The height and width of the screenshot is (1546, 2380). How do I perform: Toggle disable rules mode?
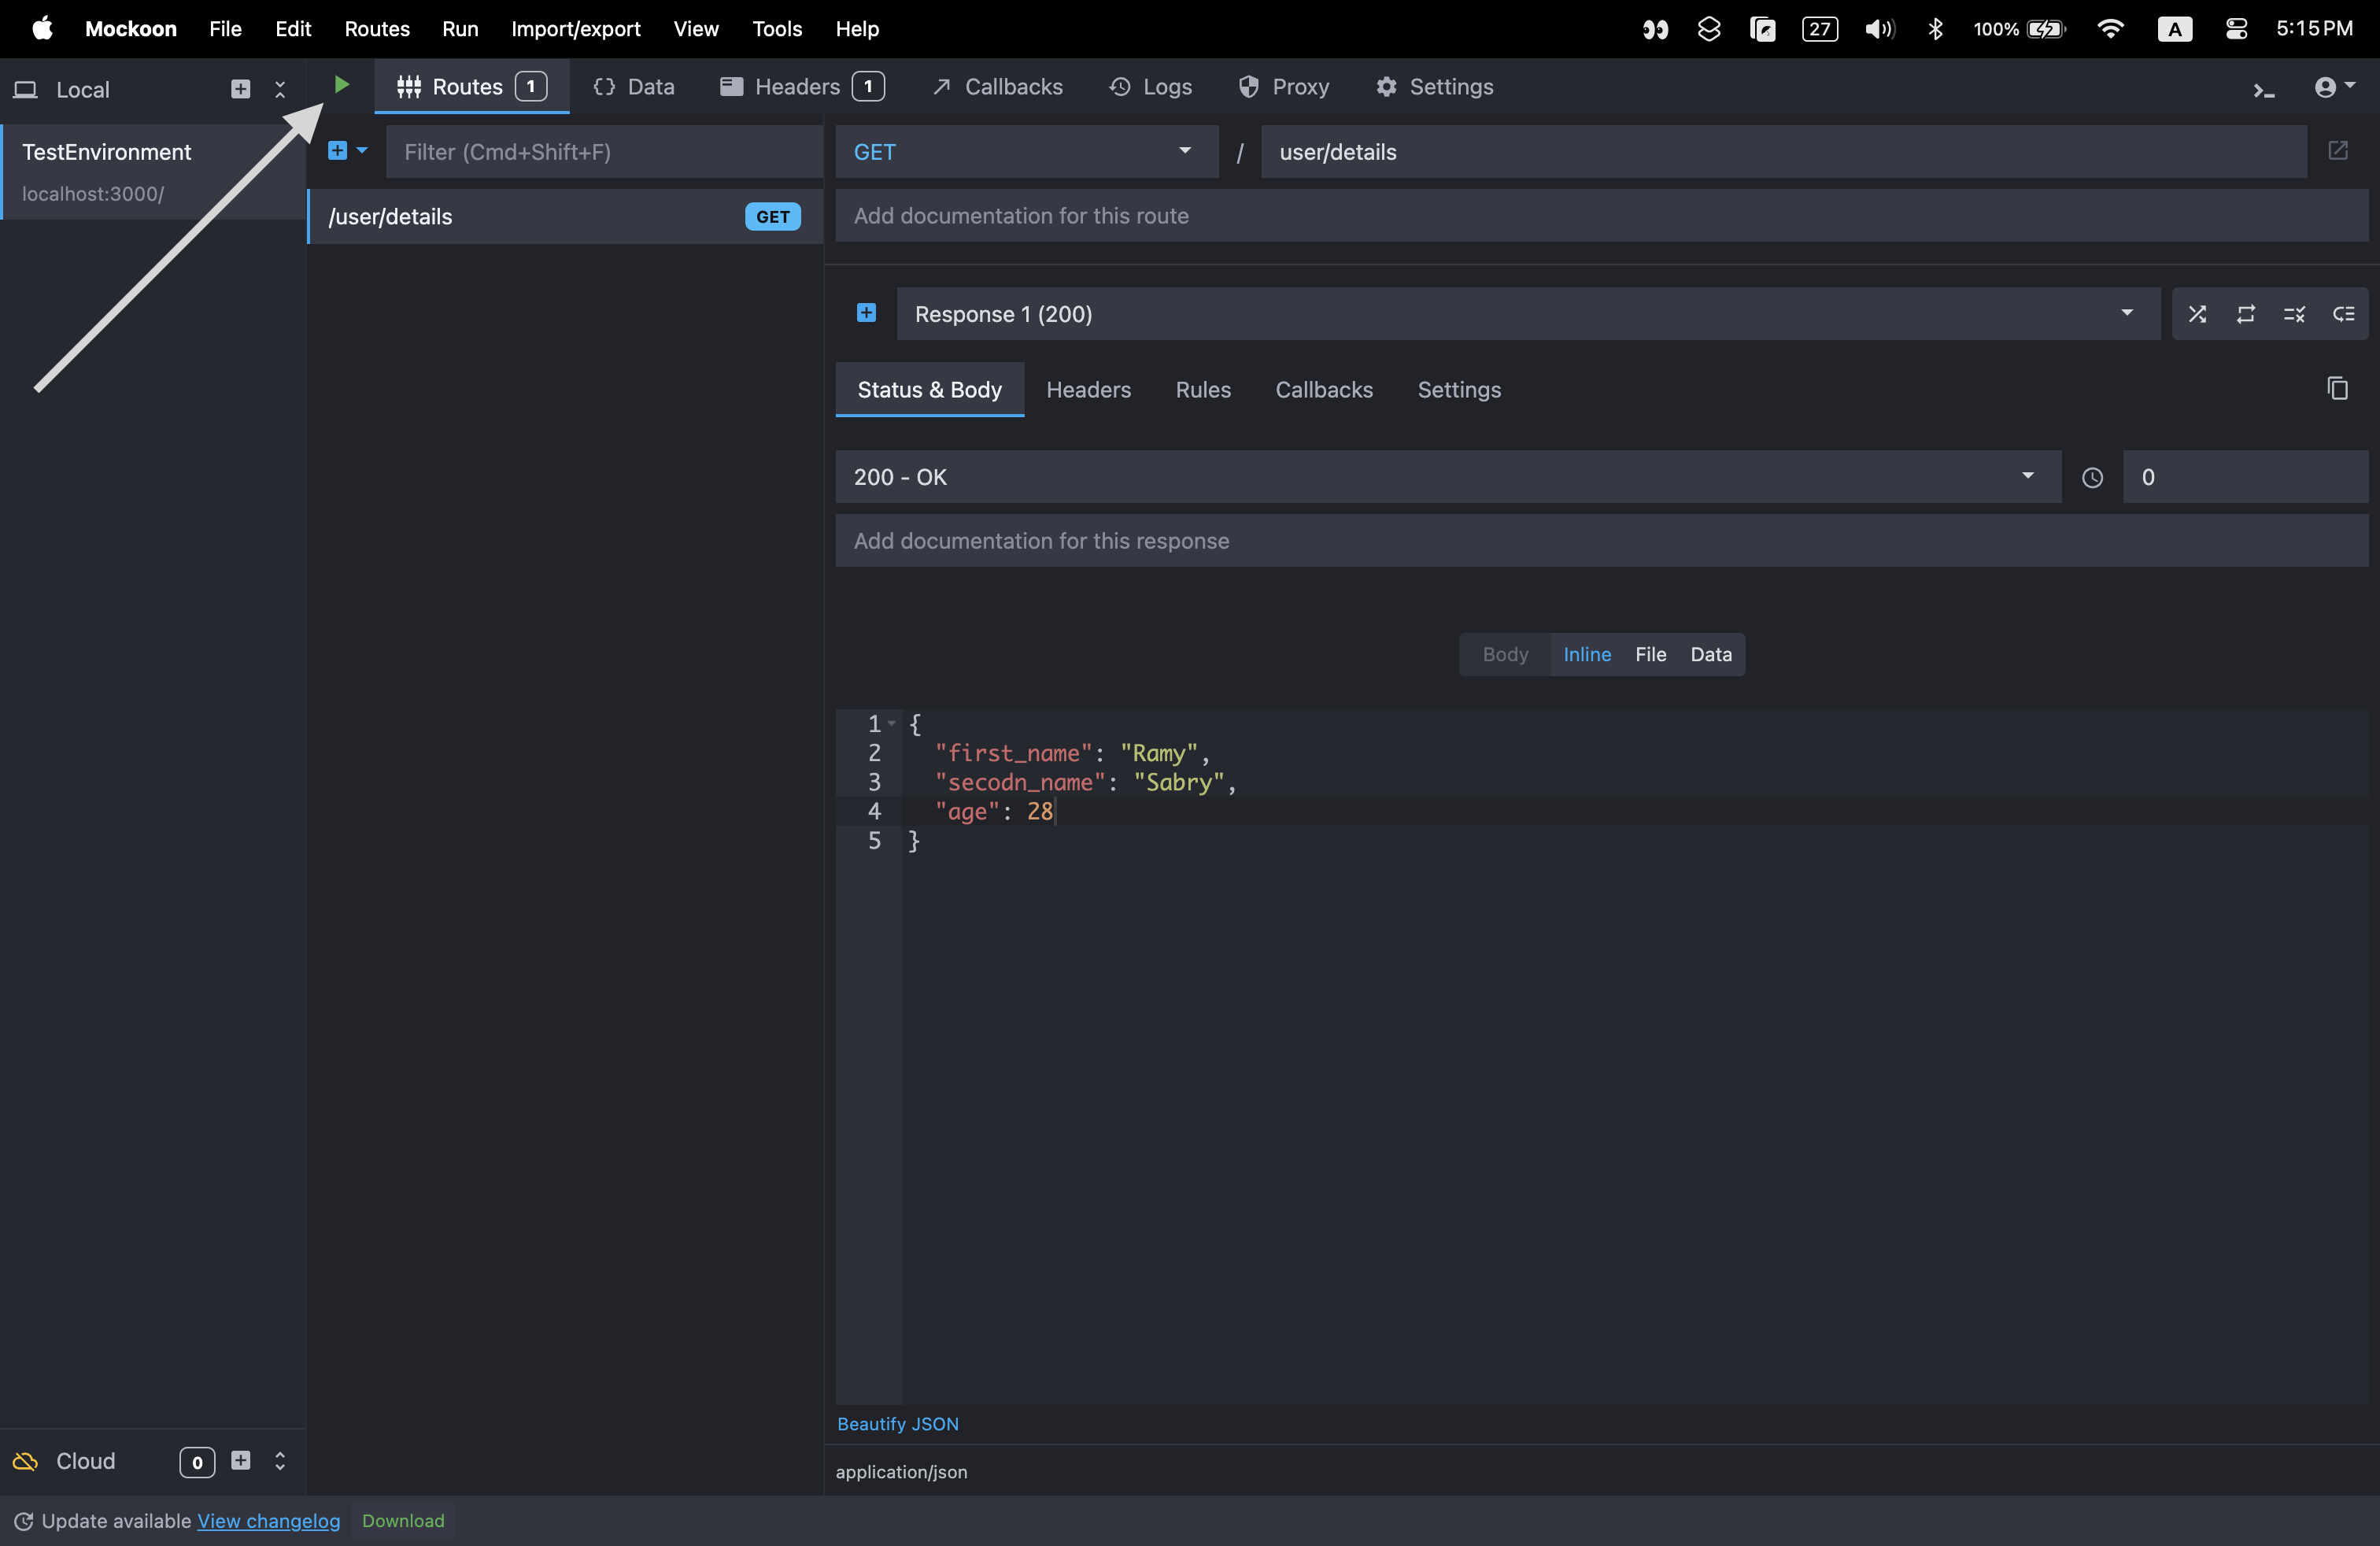pyautogui.click(x=2294, y=314)
